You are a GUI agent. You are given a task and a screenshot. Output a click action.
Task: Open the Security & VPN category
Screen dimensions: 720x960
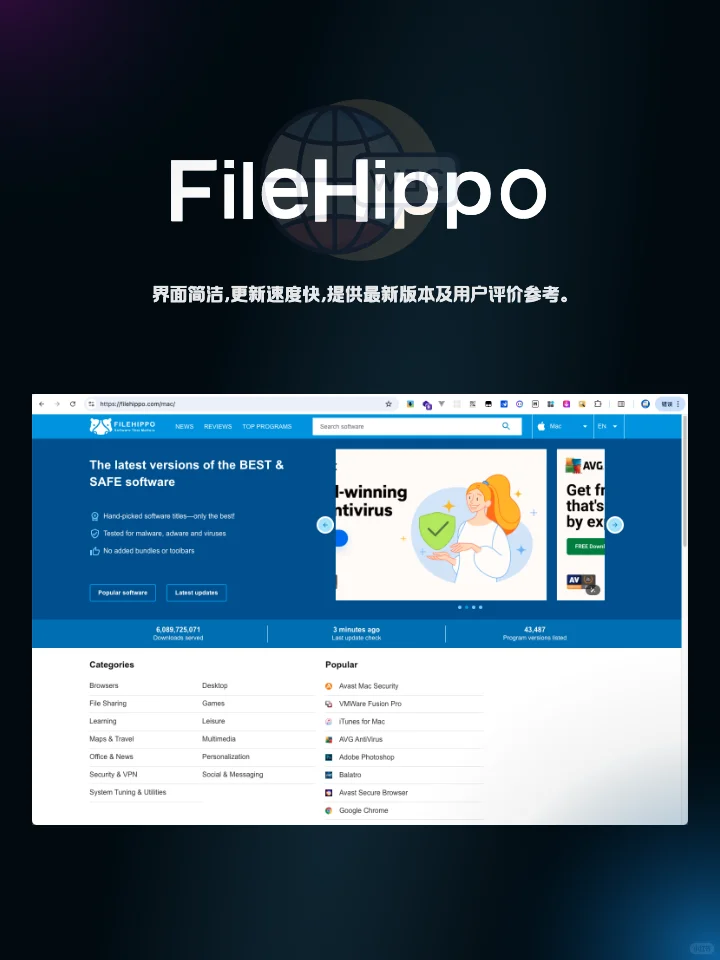coord(113,774)
